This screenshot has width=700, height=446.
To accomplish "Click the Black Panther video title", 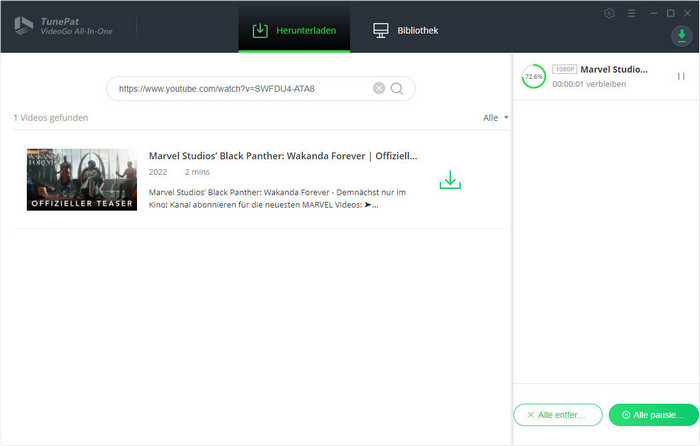I will point(283,156).
